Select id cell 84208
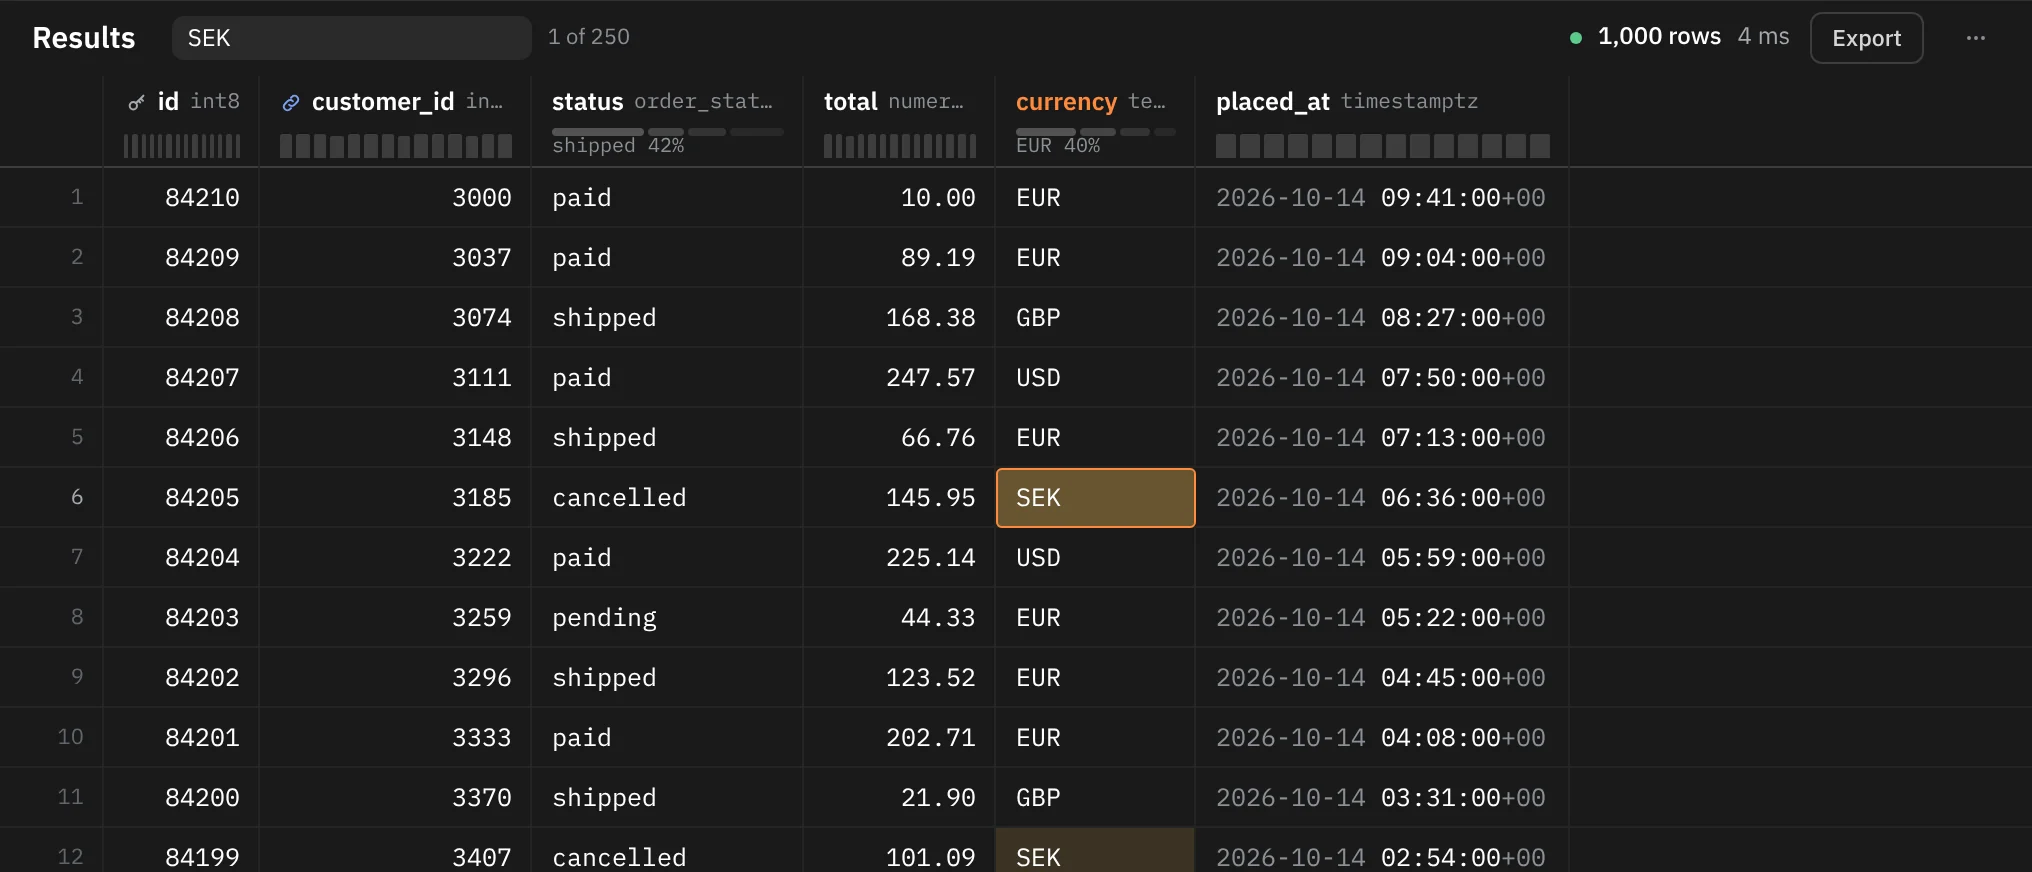 pyautogui.click(x=182, y=318)
